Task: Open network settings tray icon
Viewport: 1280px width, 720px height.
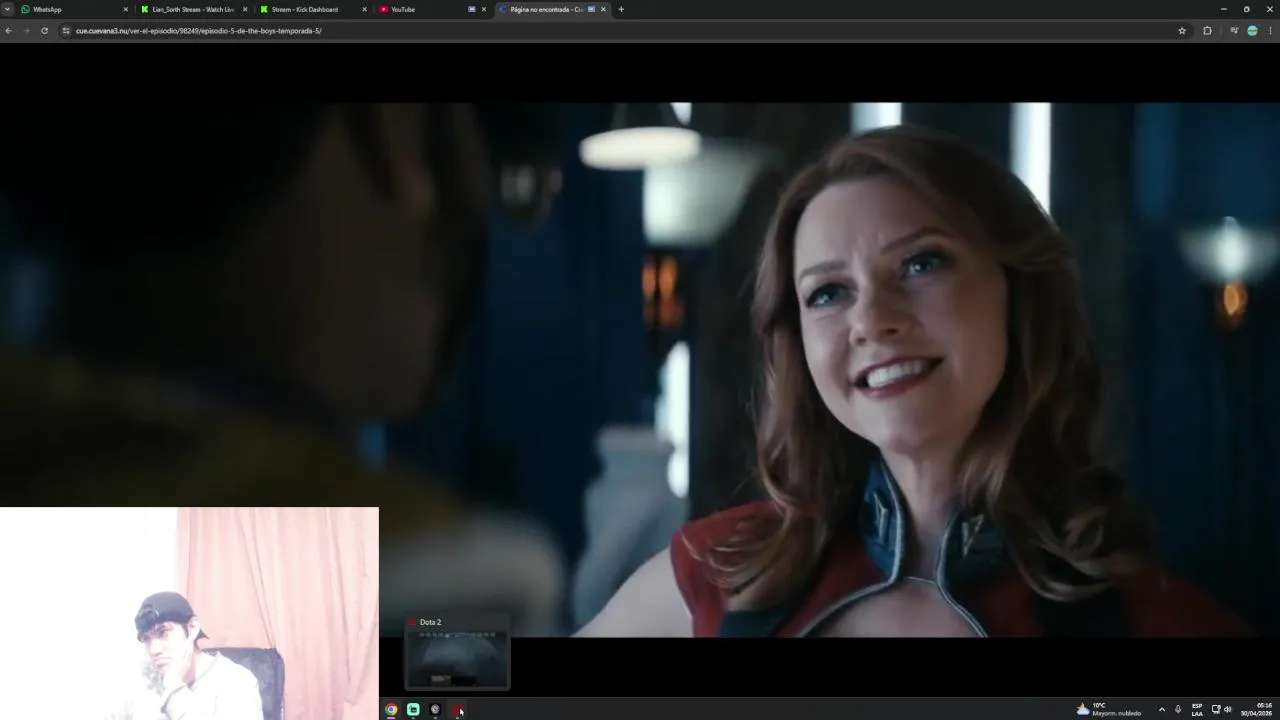Action: 1216,709
